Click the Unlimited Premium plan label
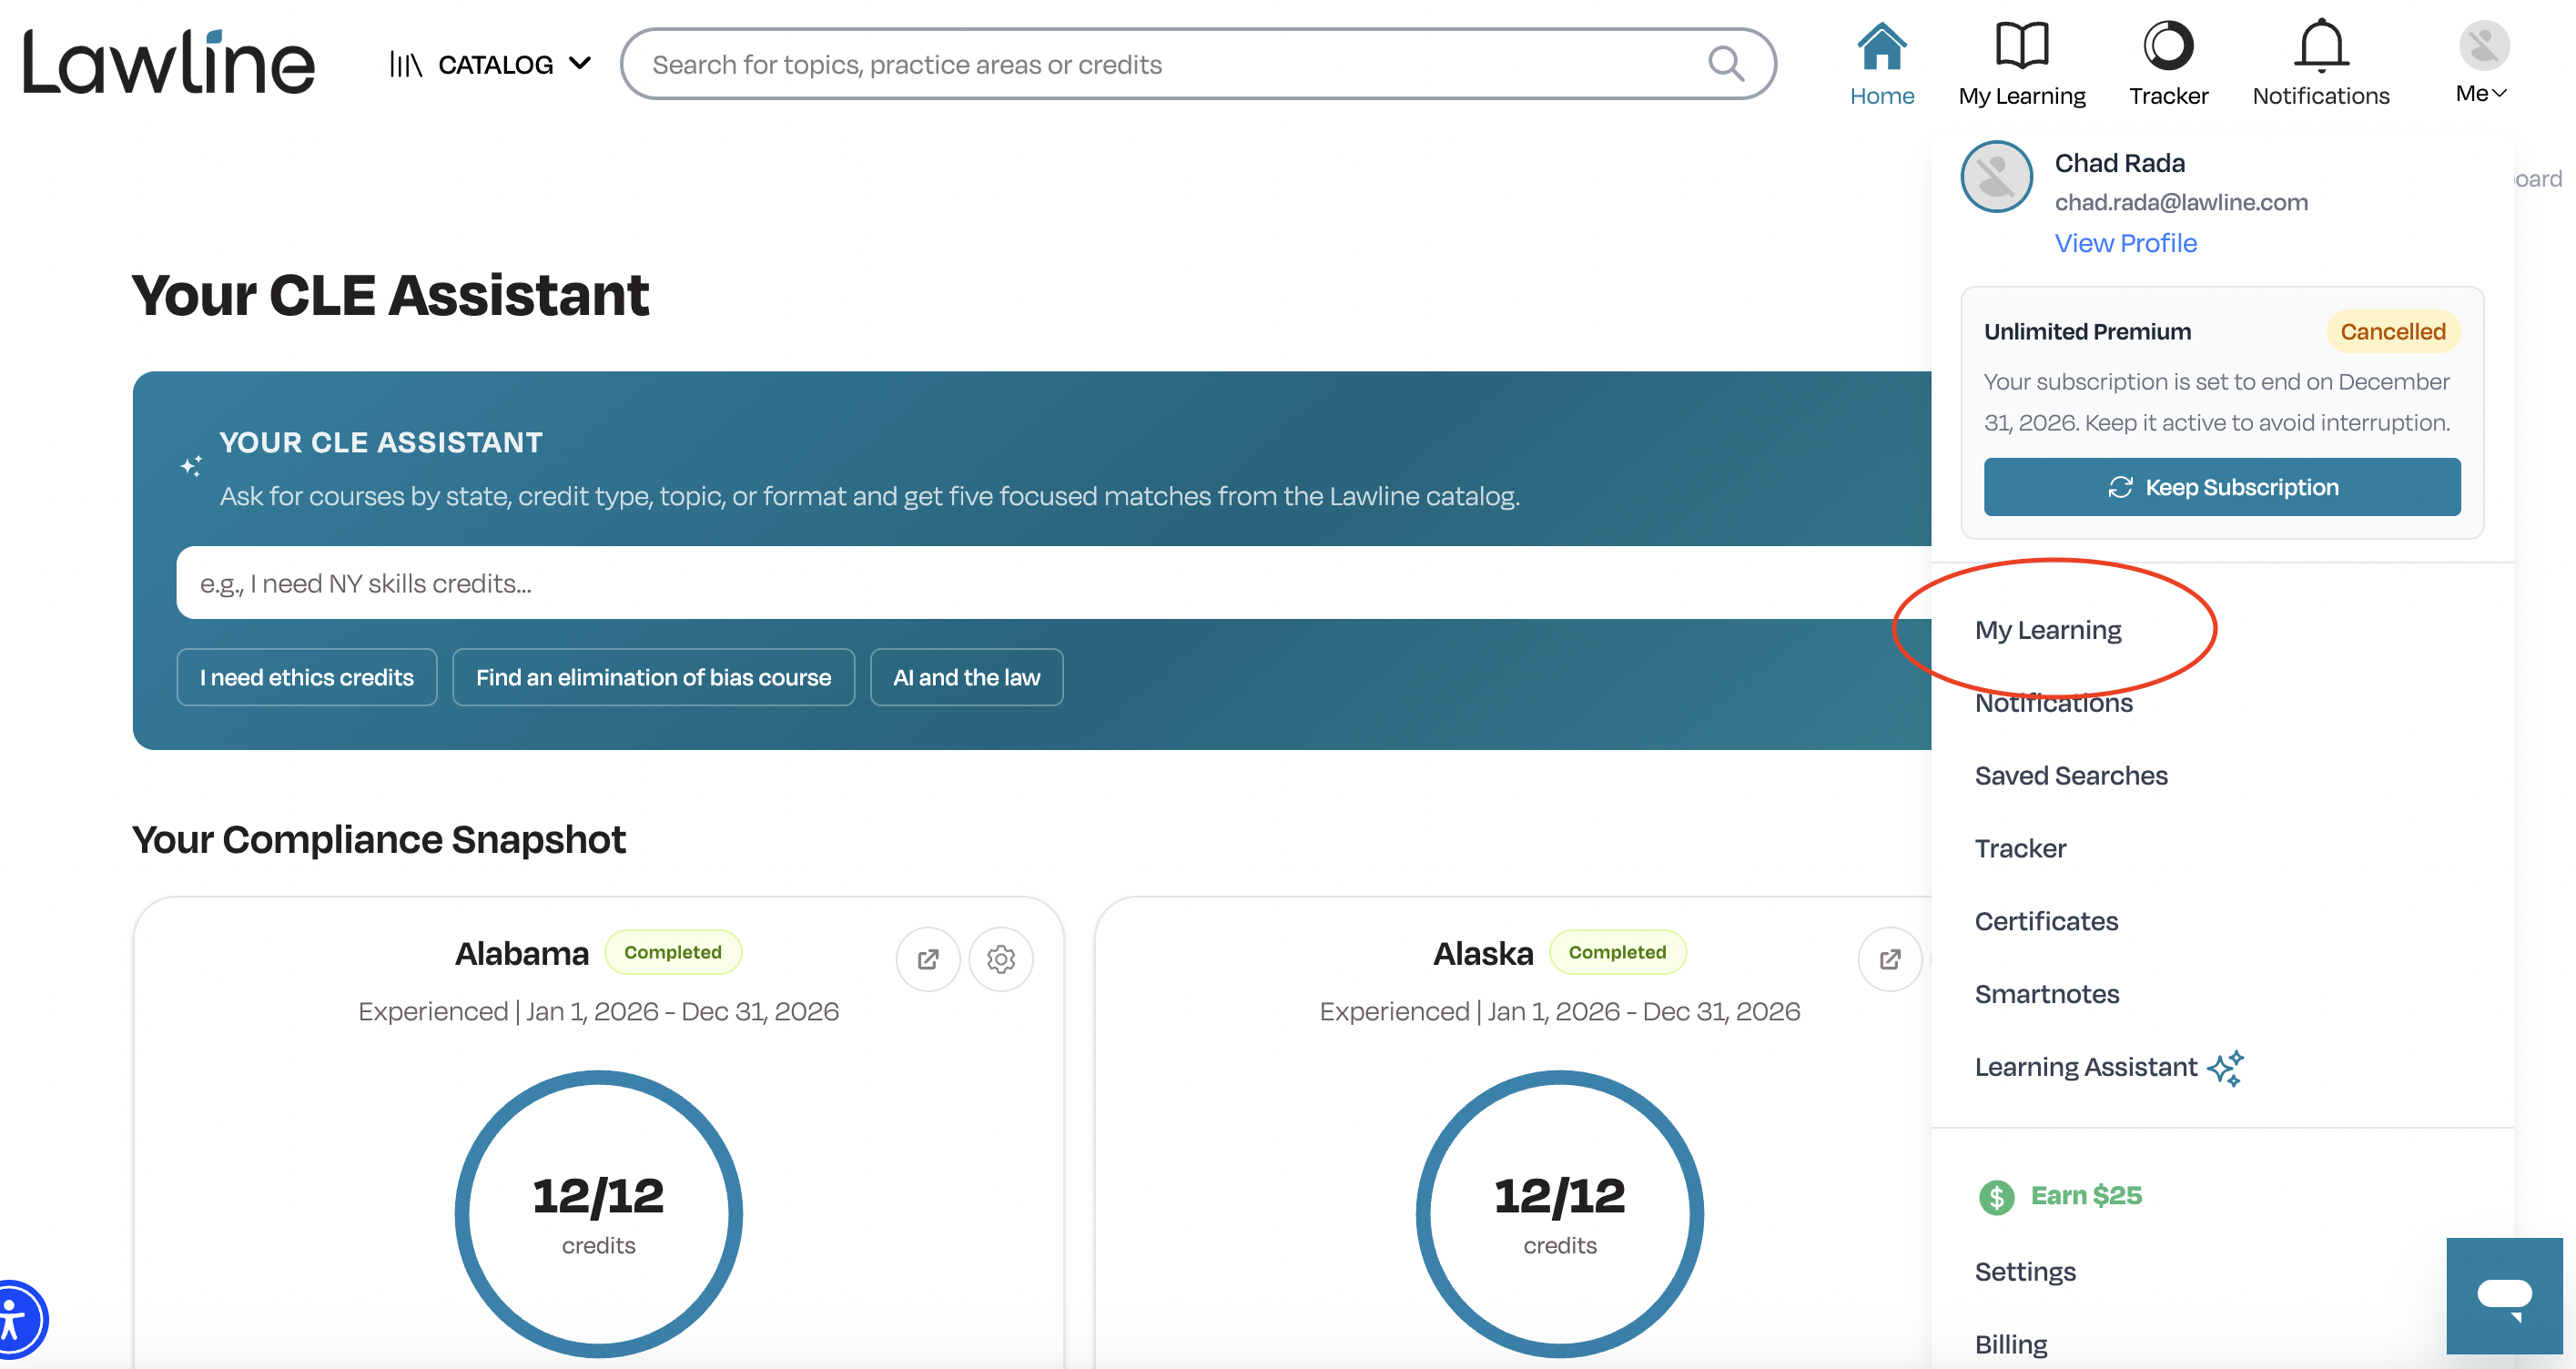The image size is (2576, 1369). tap(2087, 332)
